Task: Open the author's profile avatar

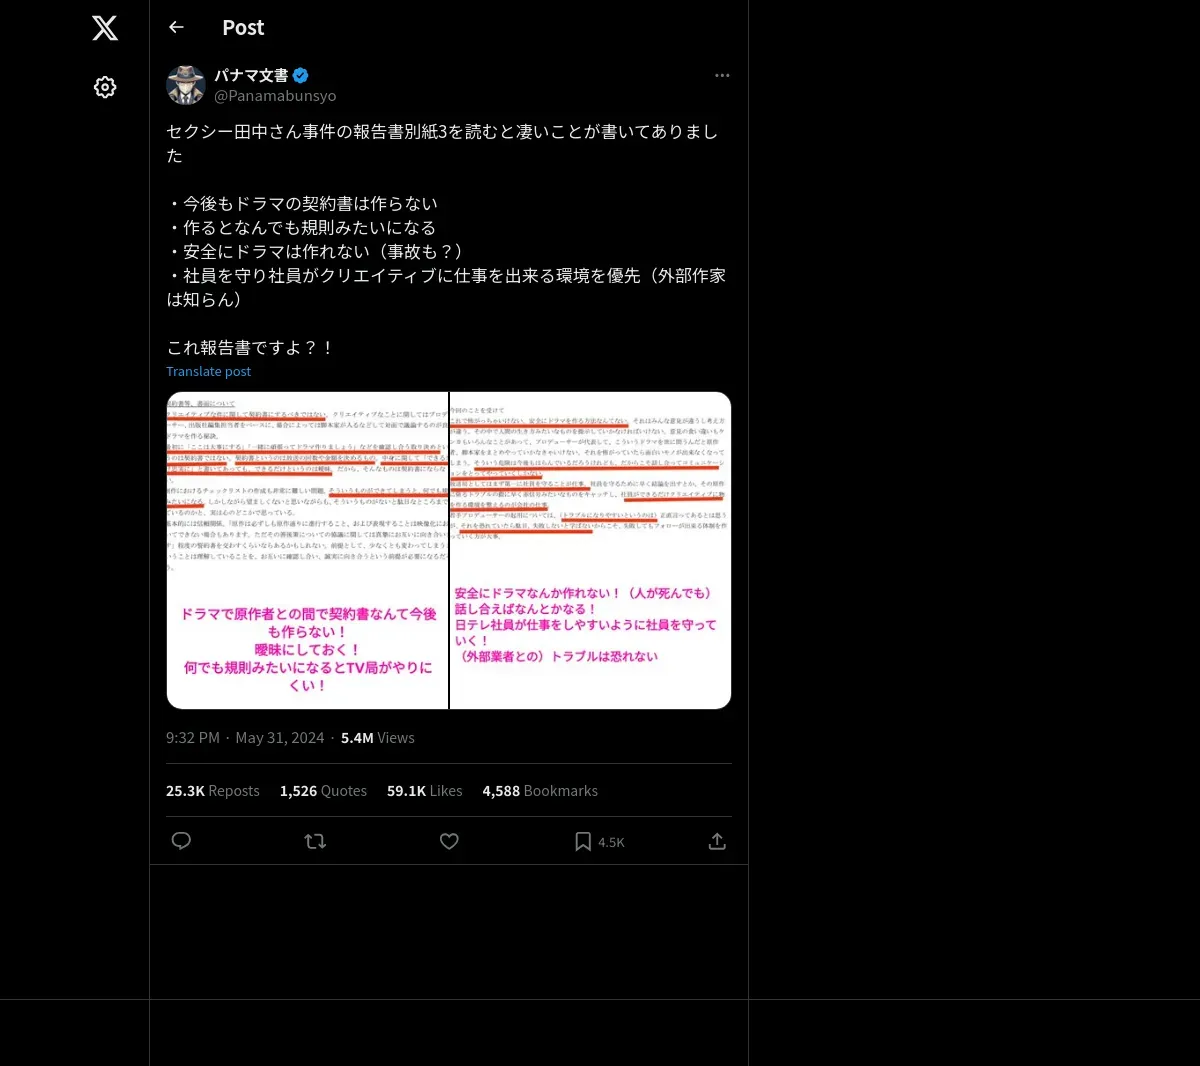Action: [x=186, y=85]
